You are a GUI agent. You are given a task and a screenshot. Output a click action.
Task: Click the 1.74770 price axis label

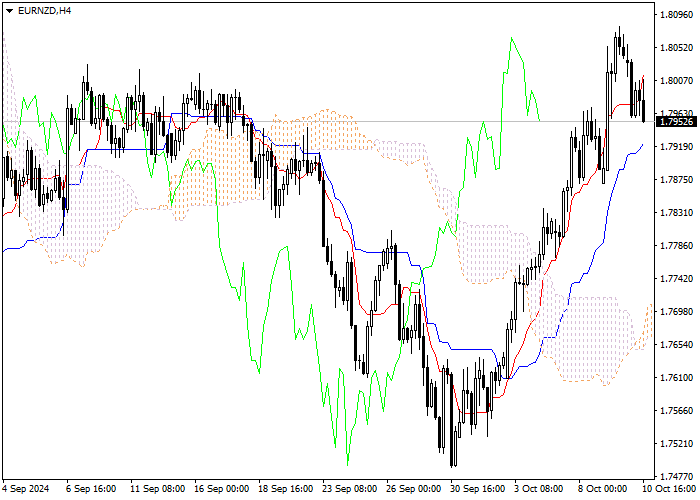677,477
